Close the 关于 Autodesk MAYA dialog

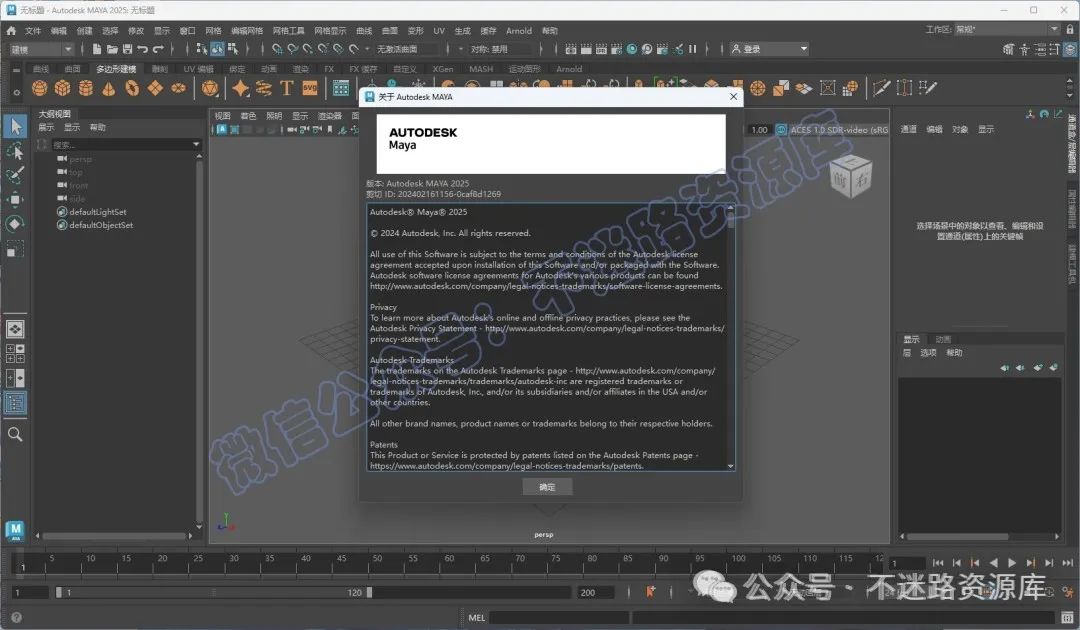(x=734, y=96)
